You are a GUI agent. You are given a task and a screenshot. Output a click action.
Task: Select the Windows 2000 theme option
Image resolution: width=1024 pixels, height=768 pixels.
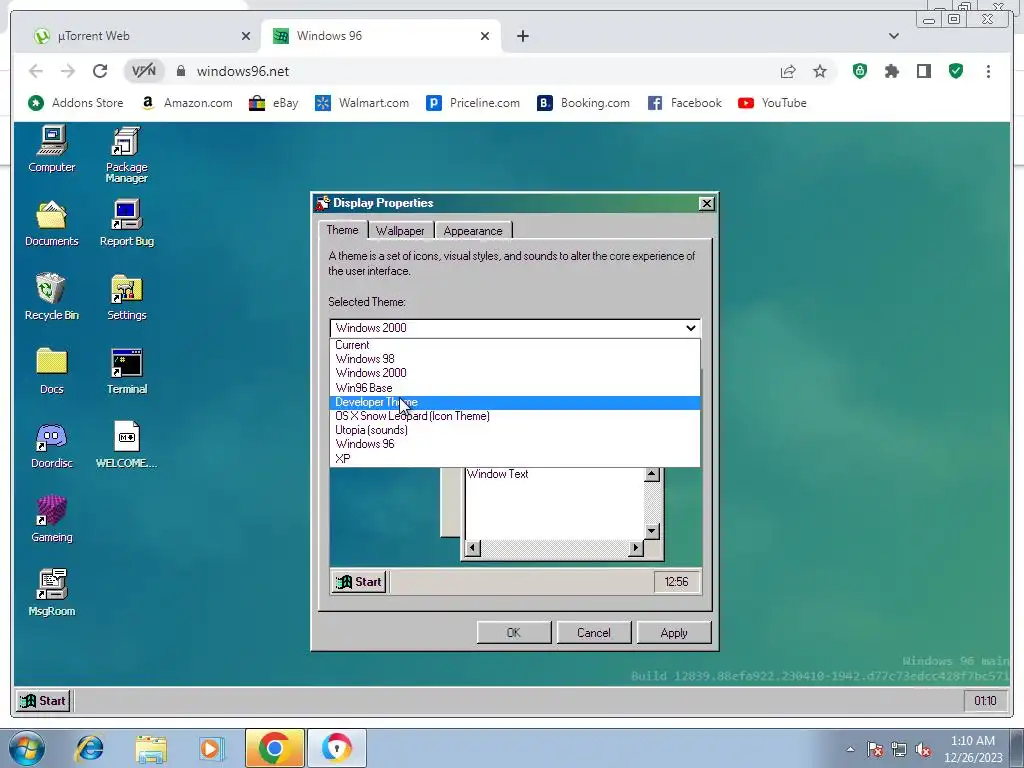coord(515,373)
